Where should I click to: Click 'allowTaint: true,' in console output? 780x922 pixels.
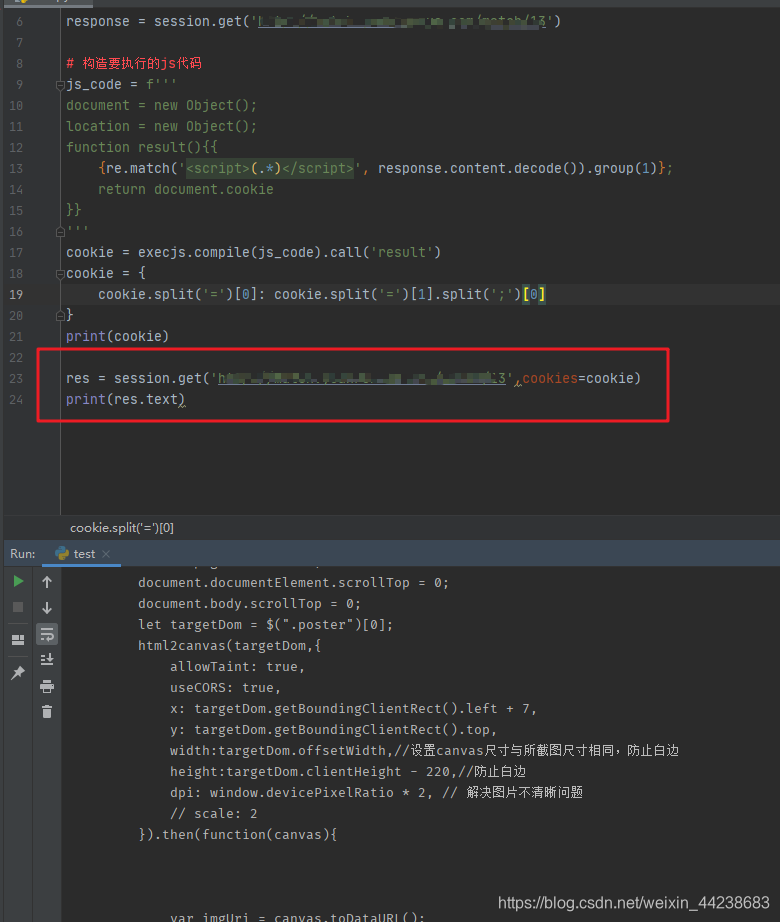[237, 667]
